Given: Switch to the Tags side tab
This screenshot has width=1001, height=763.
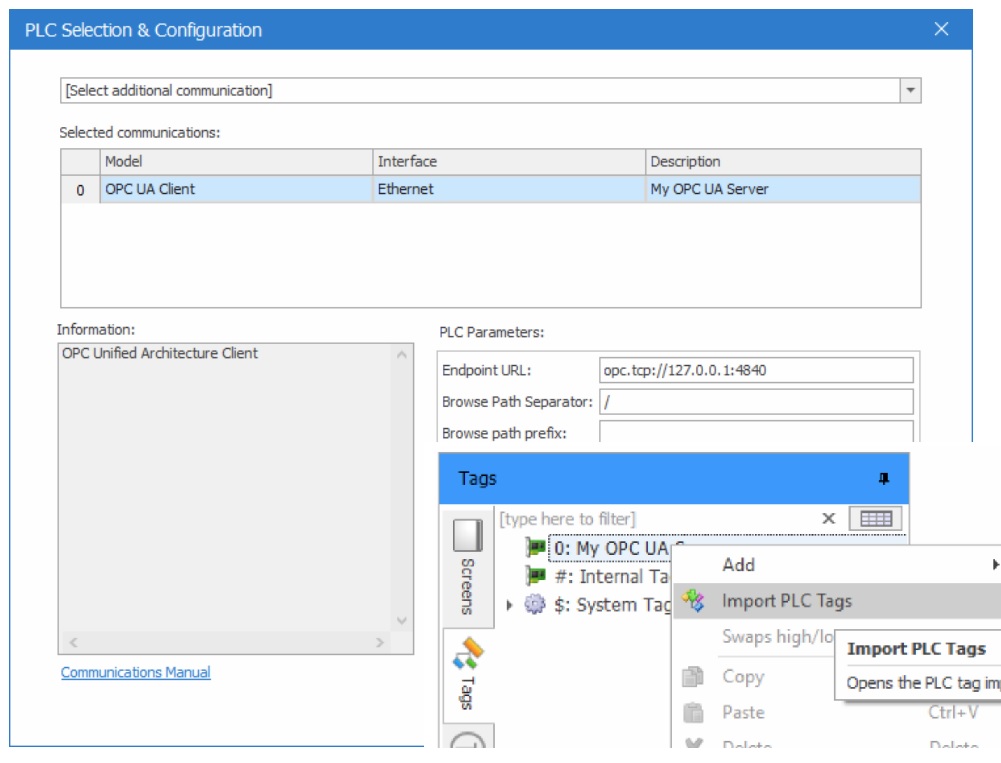Looking at the screenshot, I should pos(467,673).
